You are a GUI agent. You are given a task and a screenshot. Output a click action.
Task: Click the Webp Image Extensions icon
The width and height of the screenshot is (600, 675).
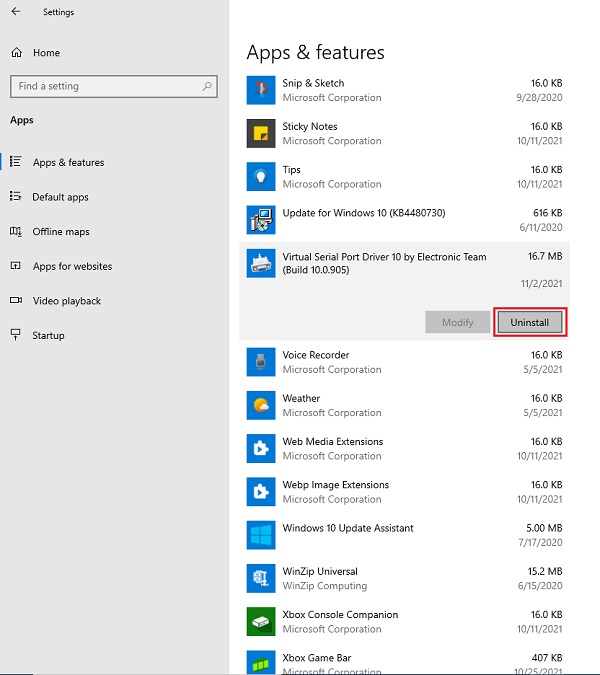261,492
